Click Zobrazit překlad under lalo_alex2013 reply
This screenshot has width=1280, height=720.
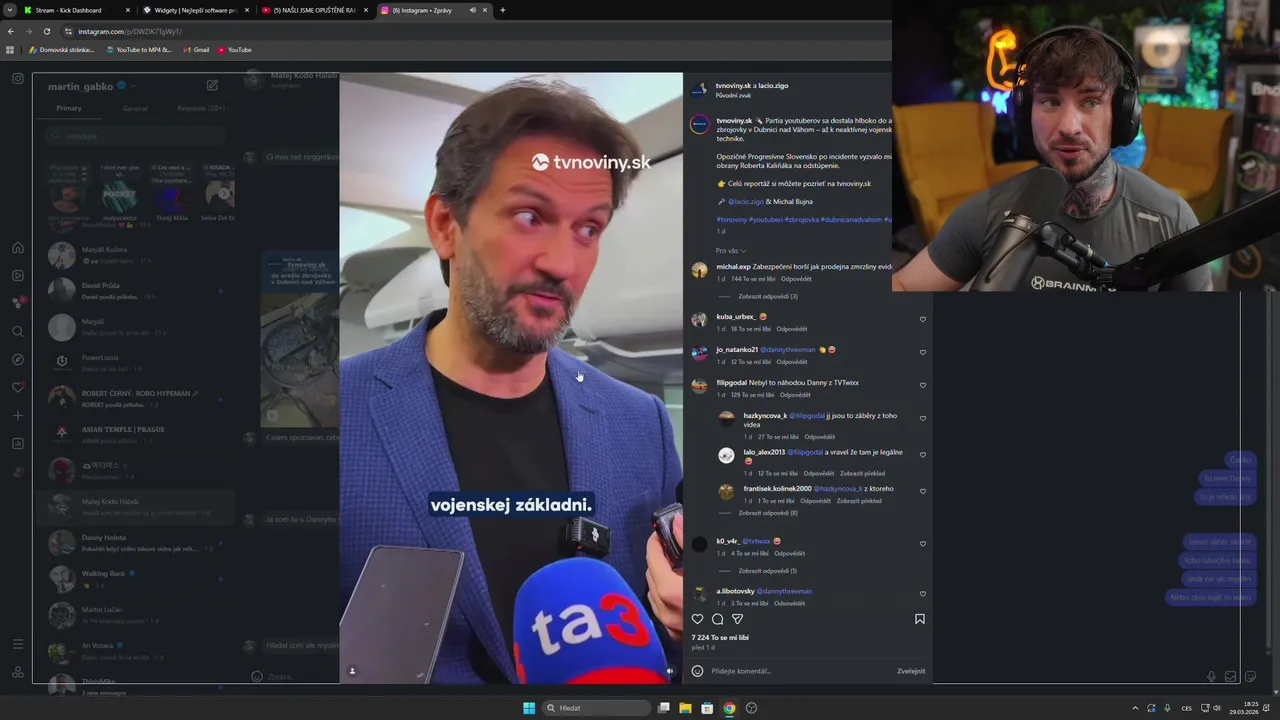coord(862,473)
